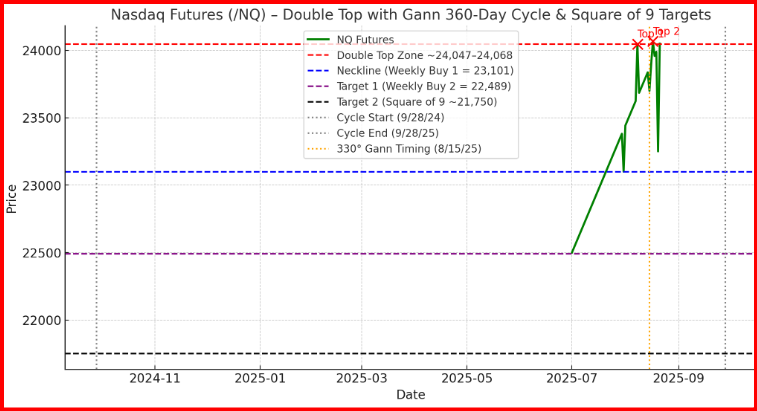Image resolution: width=757 pixels, height=411 pixels.
Task: Click the y-axis label 23000
Action: [41, 185]
